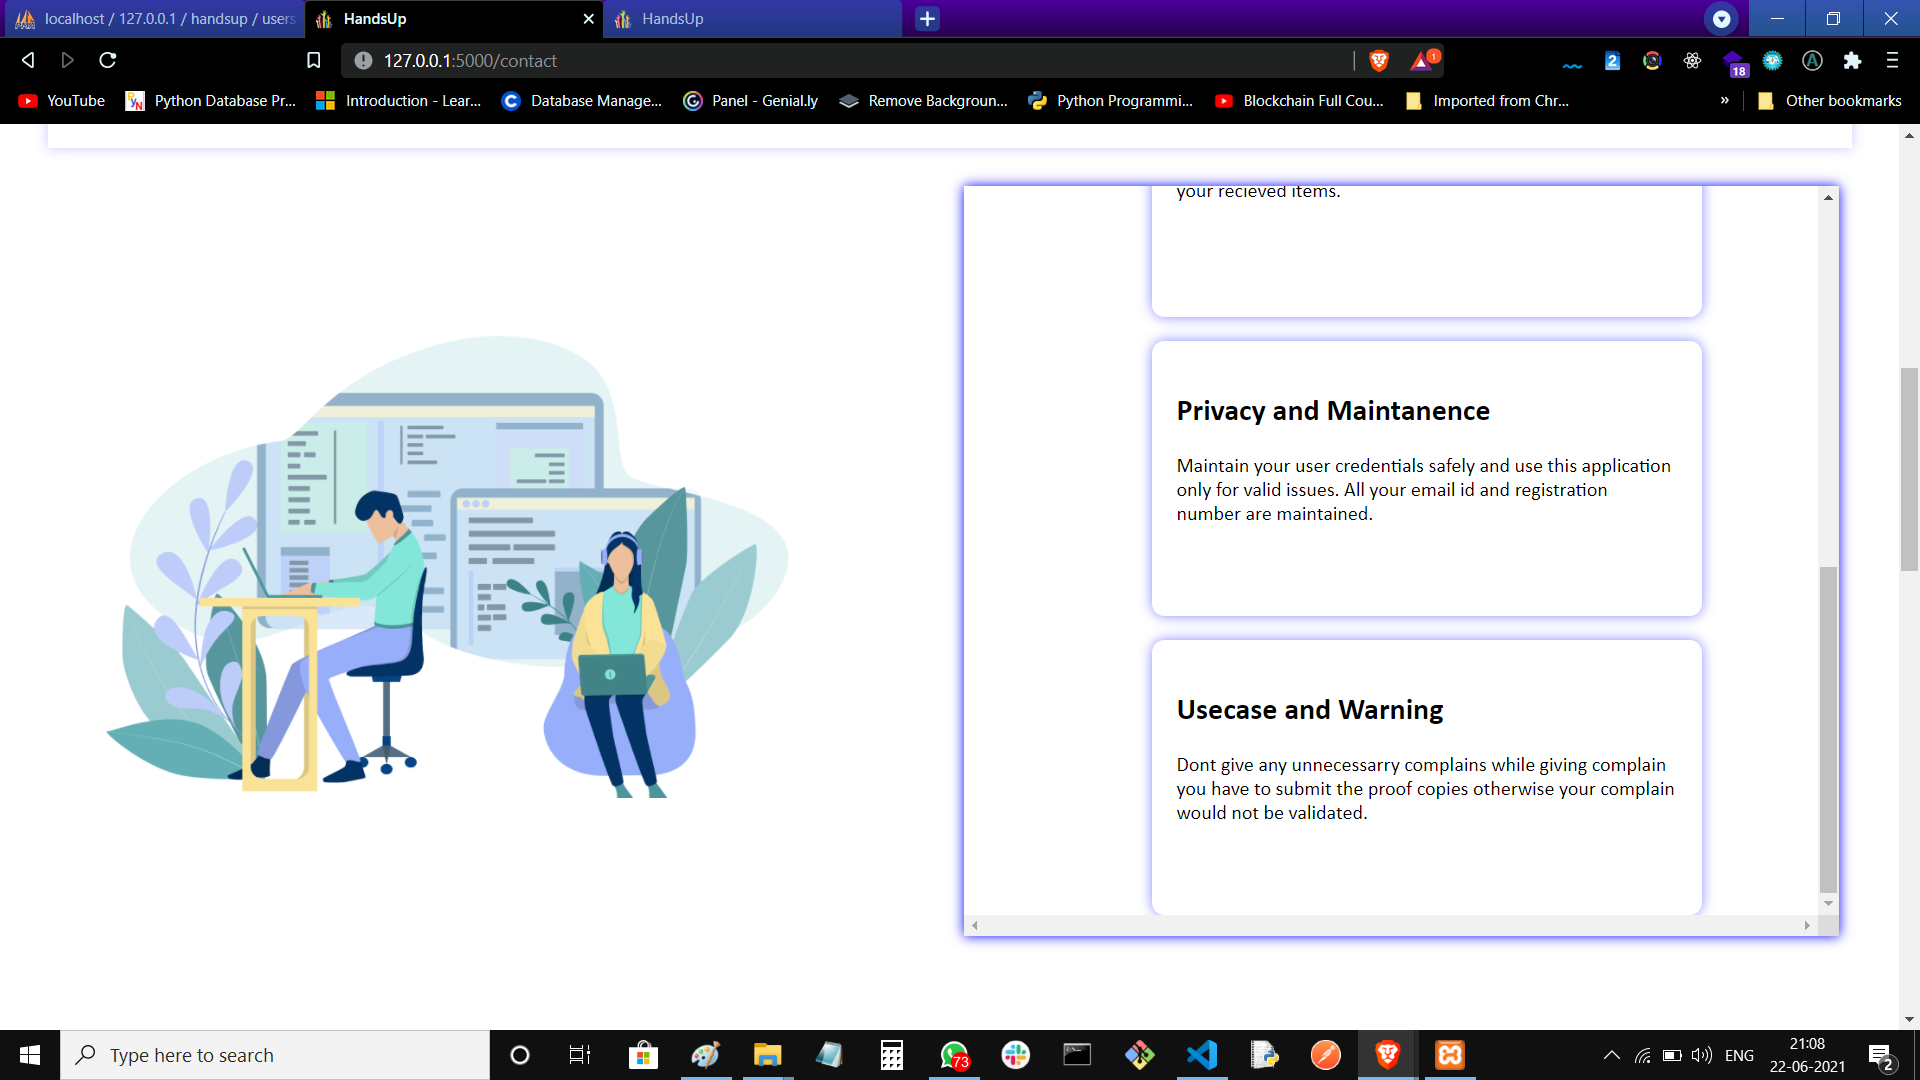Image resolution: width=1920 pixels, height=1080 pixels.
Task: Open Postman from the taskbar
Action: click(x=1326, y=1055)
